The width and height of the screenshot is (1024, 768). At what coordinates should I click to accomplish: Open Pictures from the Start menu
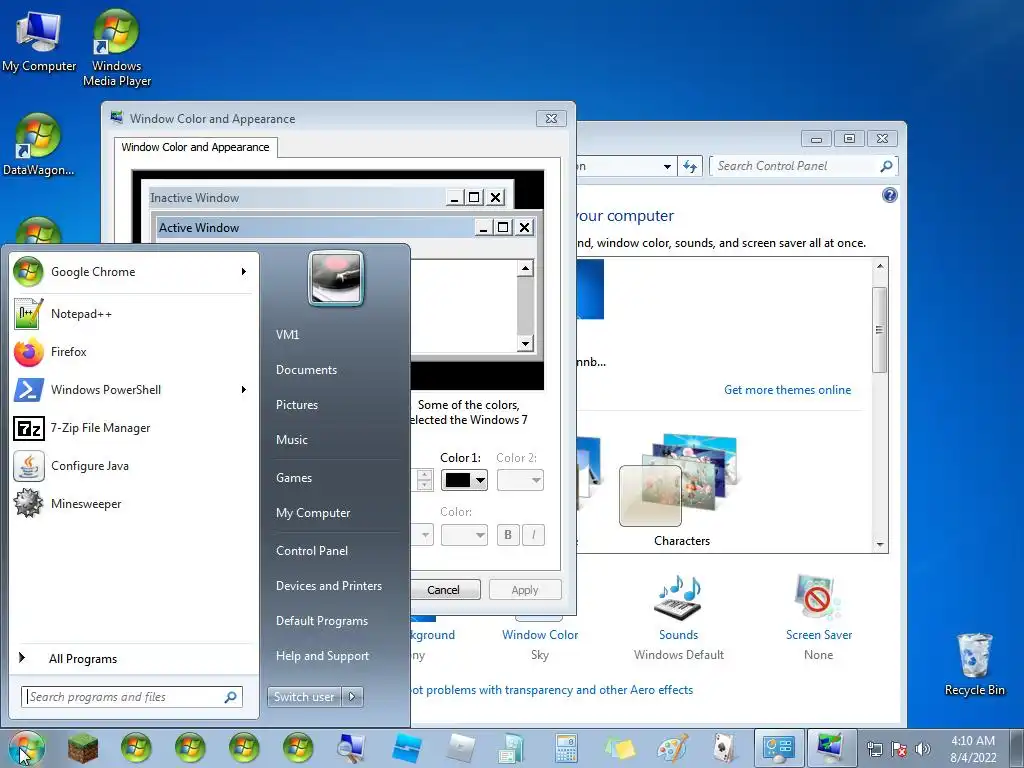pyautogui.click(x=296, y=405)
